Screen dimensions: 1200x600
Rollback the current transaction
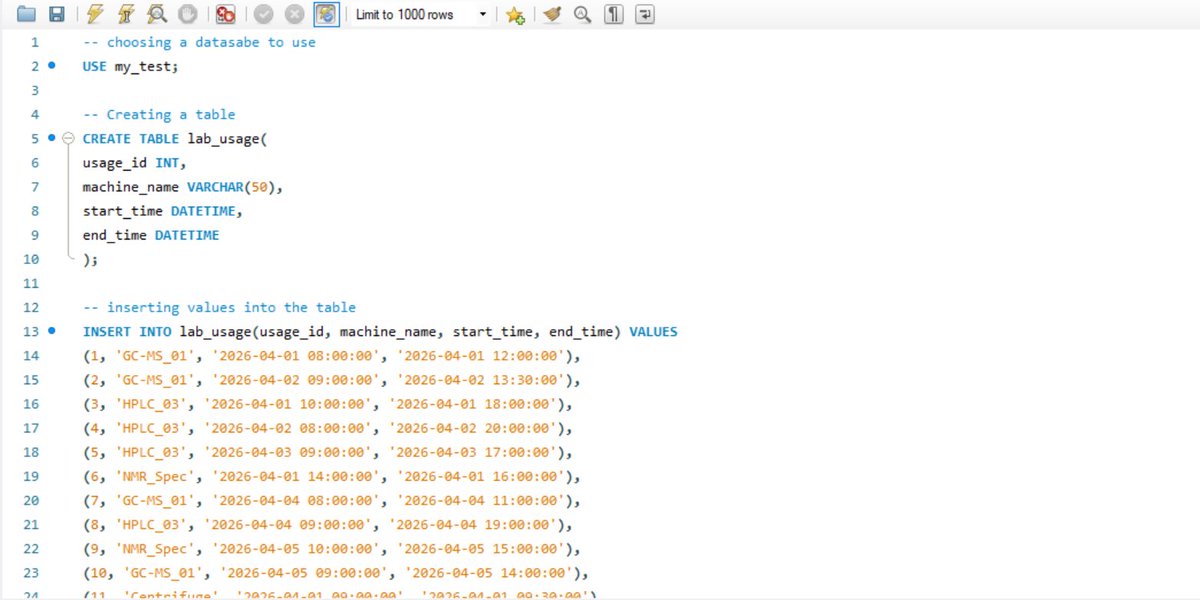coord(294,14)
